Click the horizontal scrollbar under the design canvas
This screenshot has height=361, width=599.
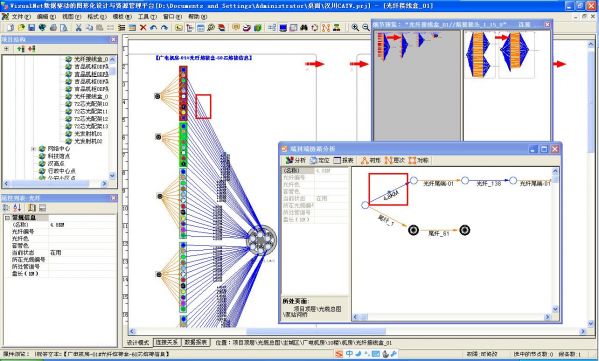[357, 331]
